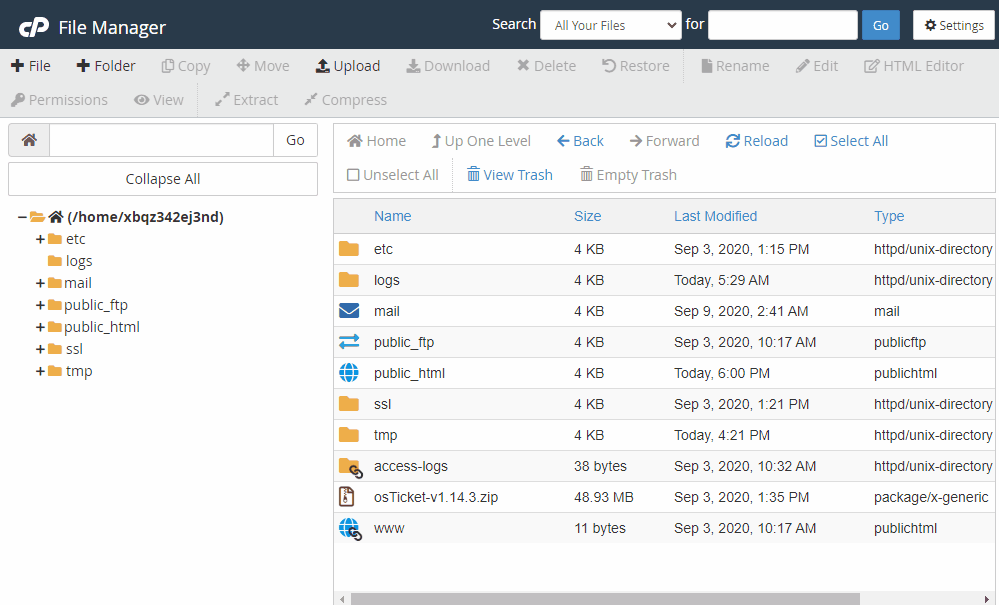This screenshot has height=605, width=999.
Task: Click the etc folder icon in list
Action: pyautogui.click(x=349, y=248)
